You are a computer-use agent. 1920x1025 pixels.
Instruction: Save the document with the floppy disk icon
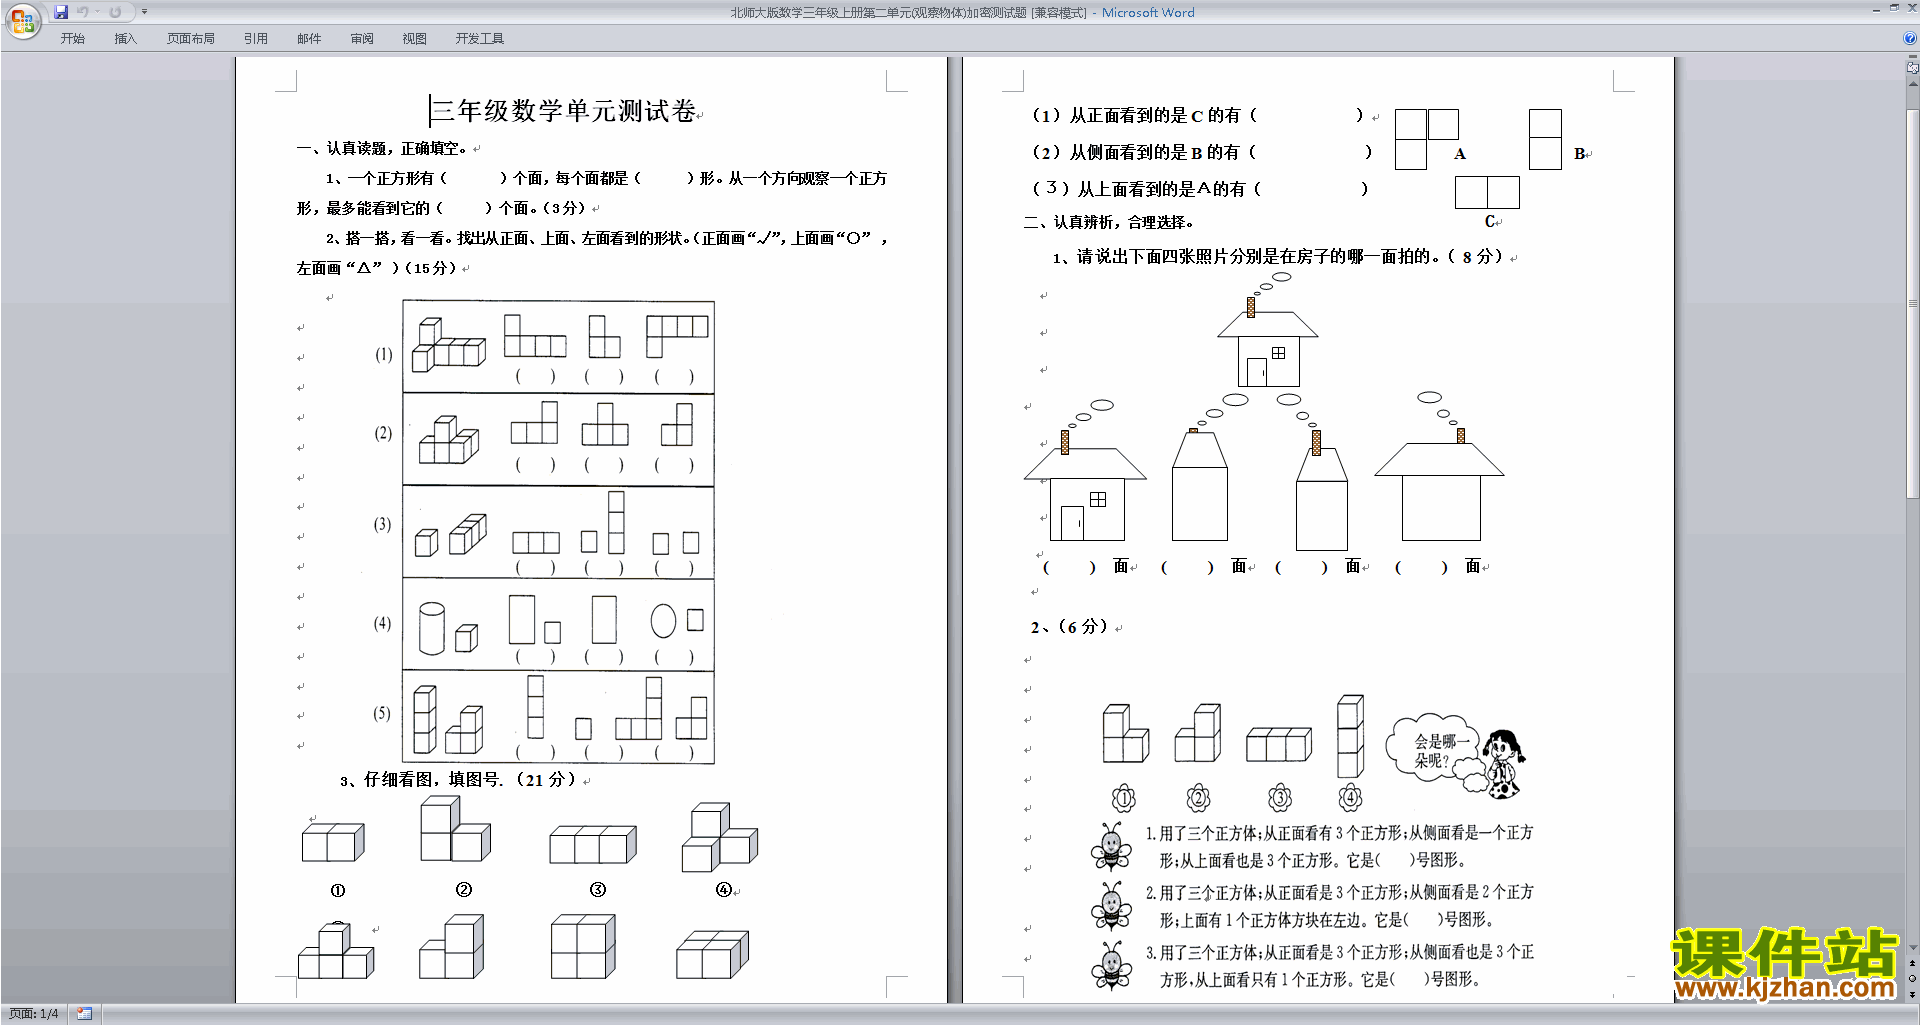click(x=61, y=12)
